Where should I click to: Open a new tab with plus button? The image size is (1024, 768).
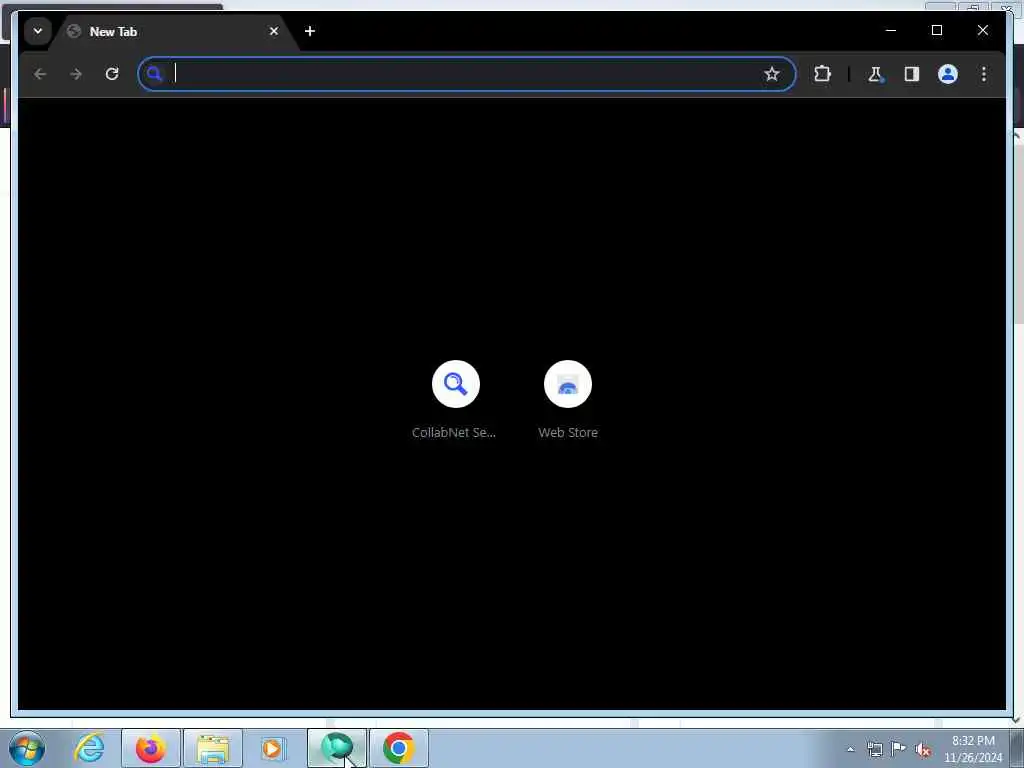click(x=310, y=31)
